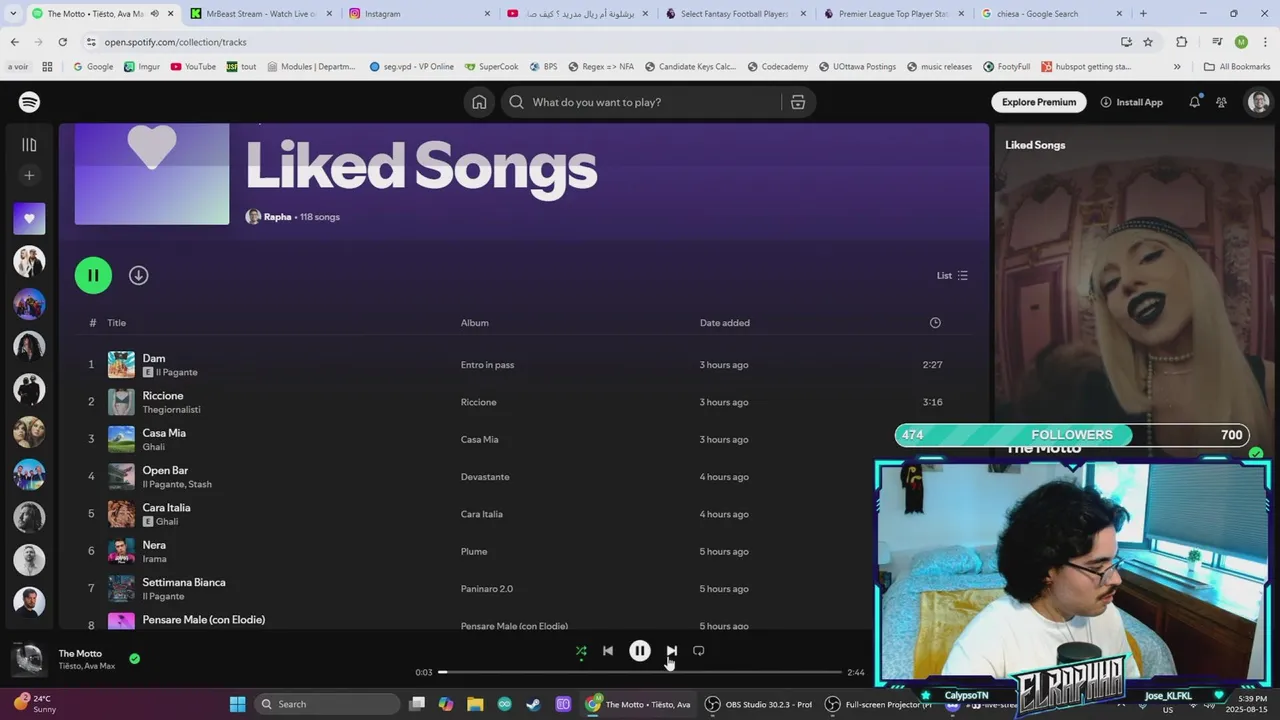Select song Dam

pos(154,358)
